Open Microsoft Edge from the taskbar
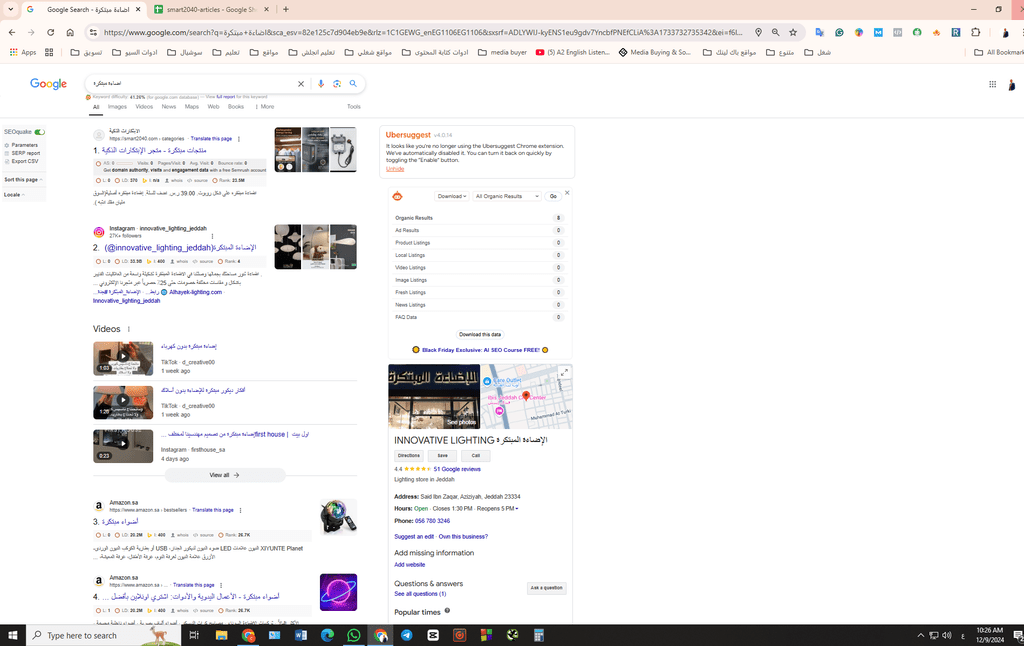1024x646 pixels. pyautogui.click(x=327, y=635)
